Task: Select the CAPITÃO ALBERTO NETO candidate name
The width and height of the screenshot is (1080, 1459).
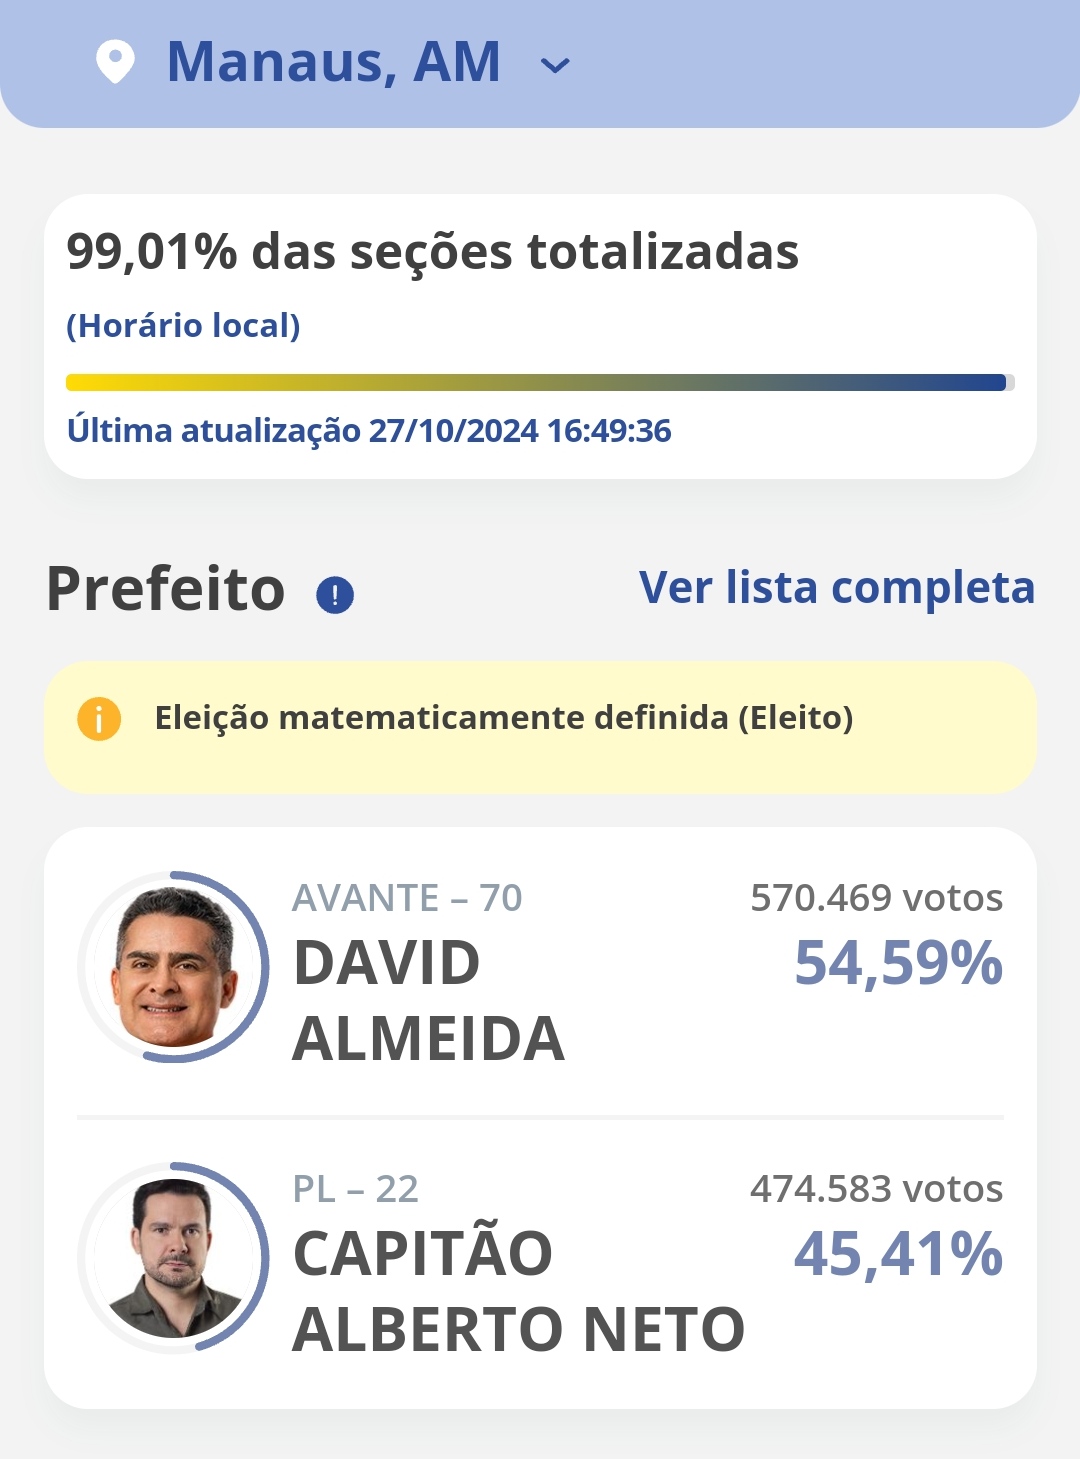Action: tap(518, 1291)
